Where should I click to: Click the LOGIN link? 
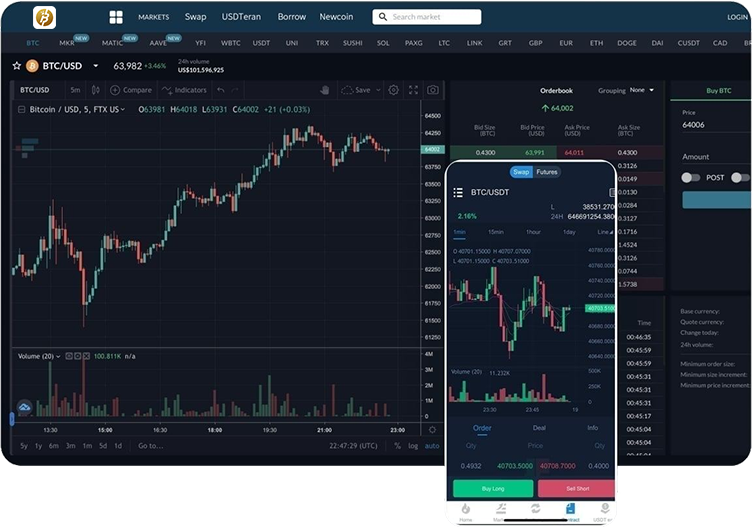coord(737,17)
